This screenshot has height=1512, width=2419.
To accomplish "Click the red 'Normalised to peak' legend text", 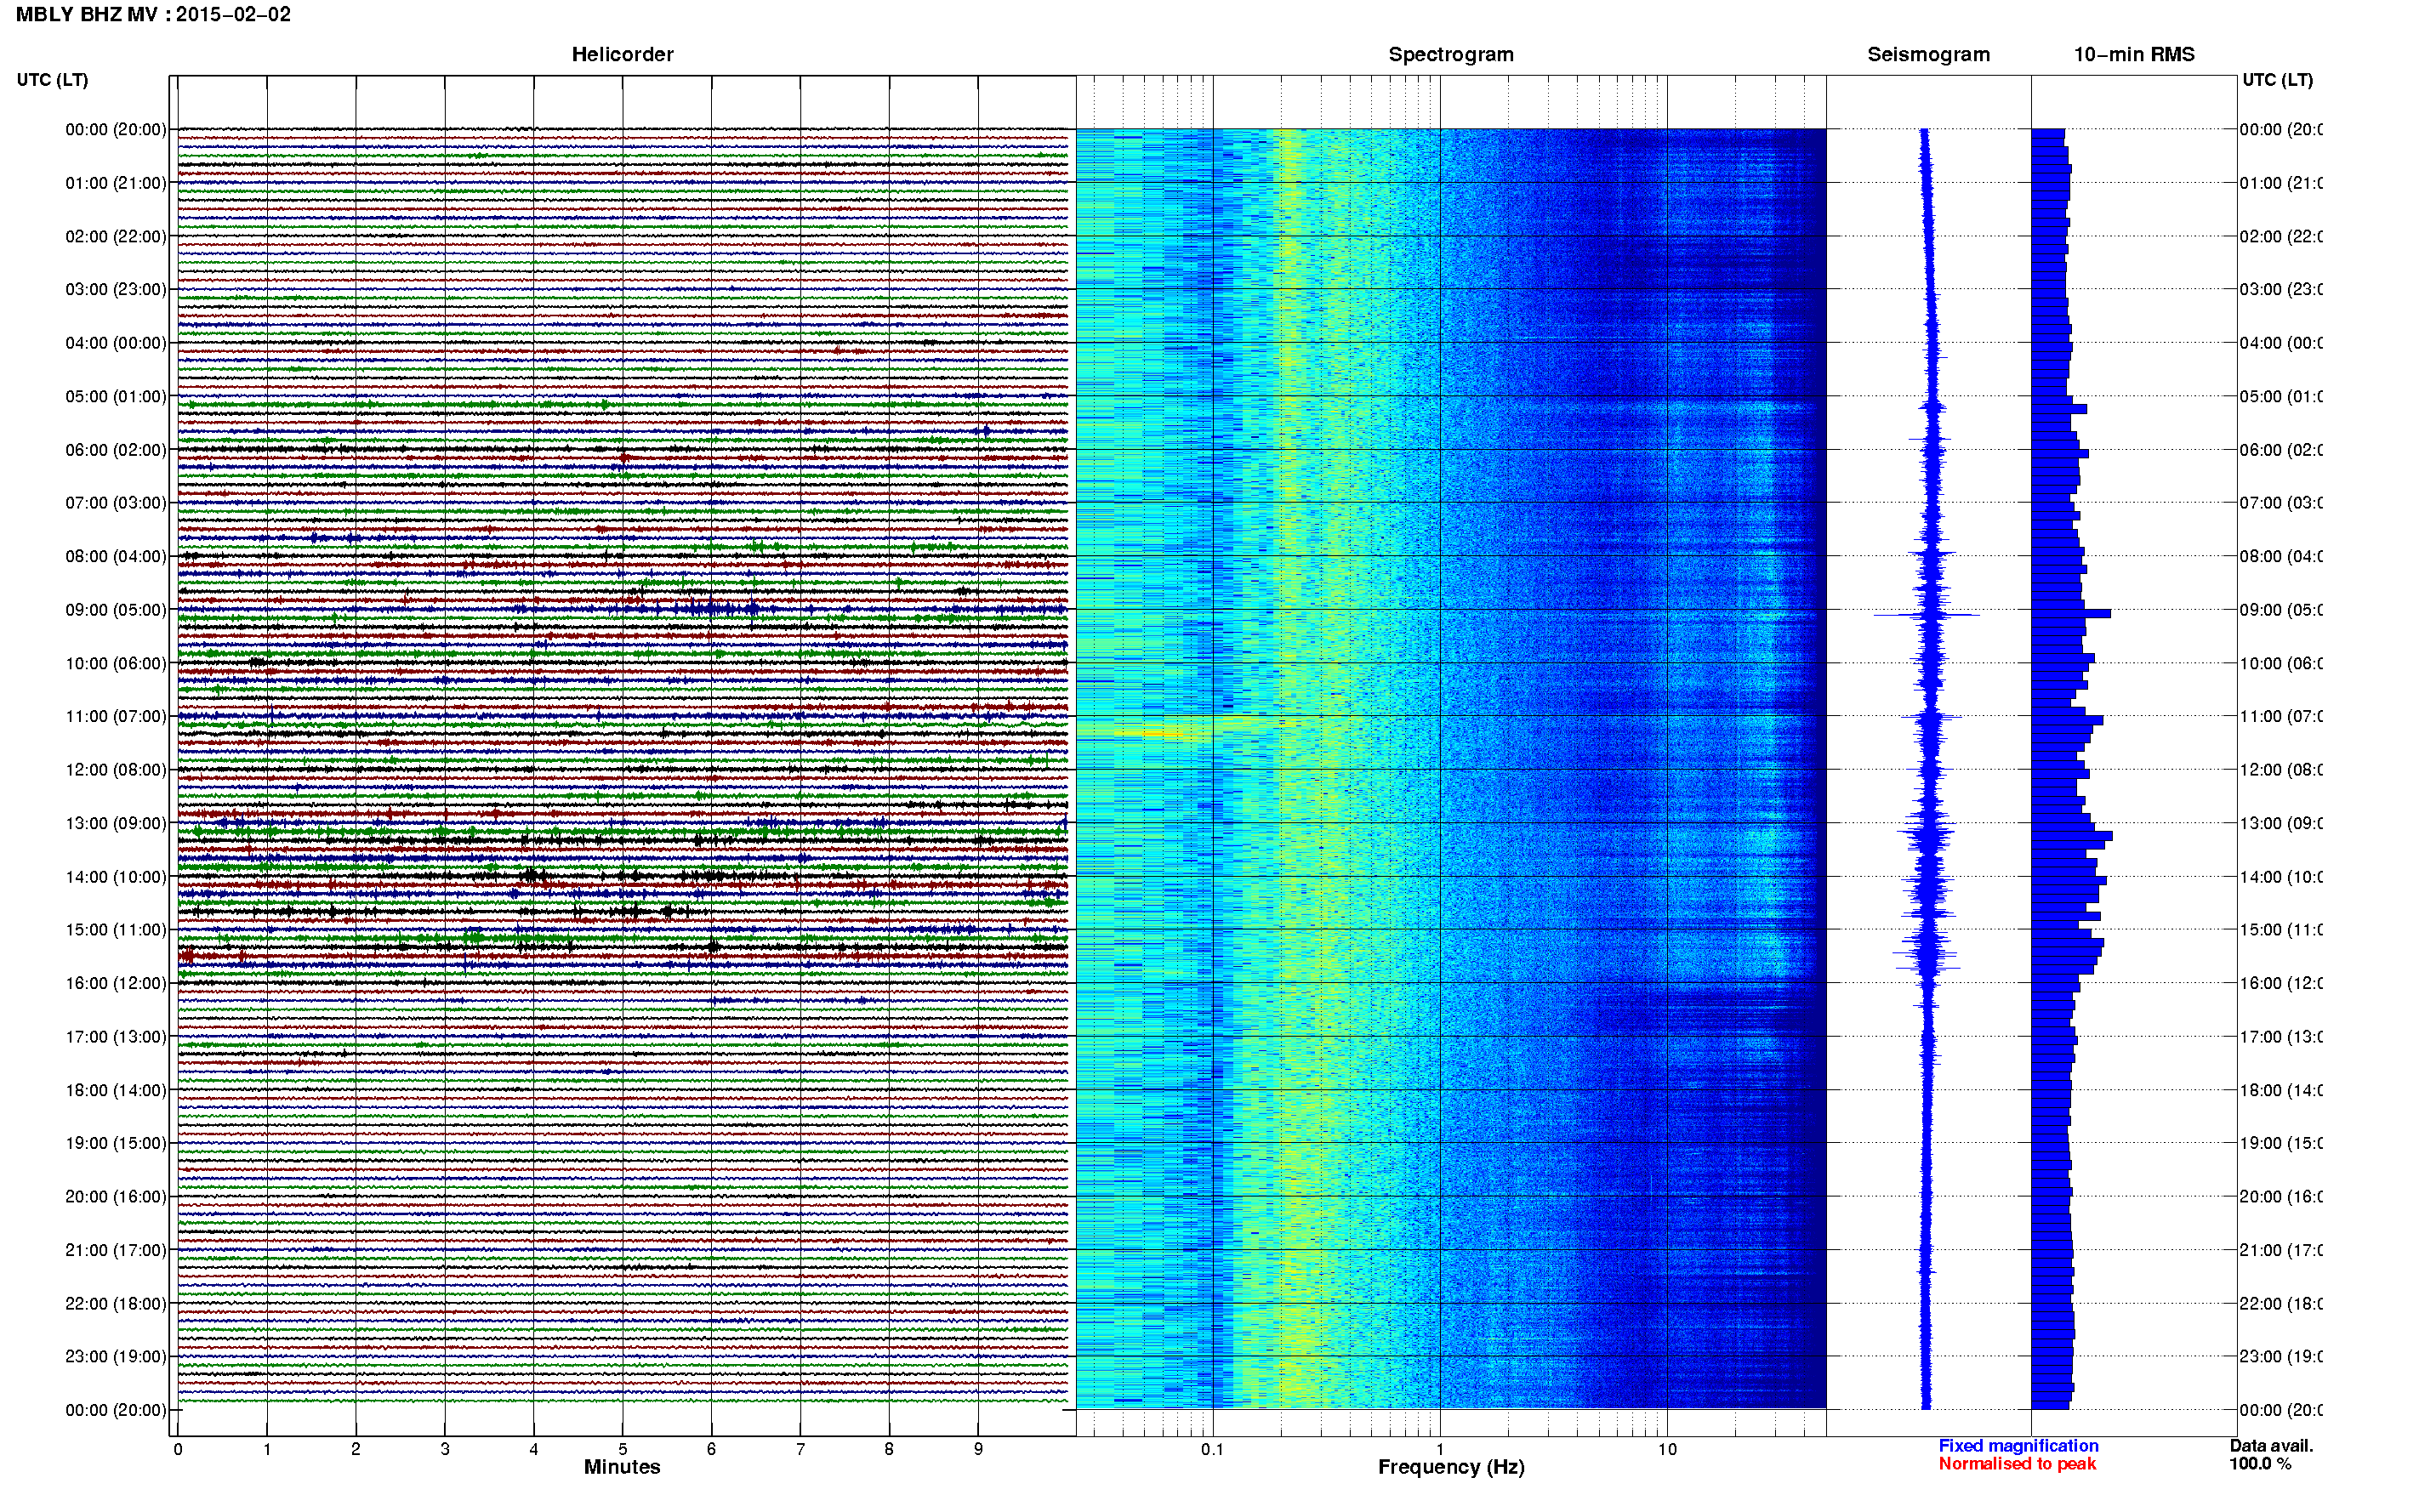I will (x=2017, y=1464).
